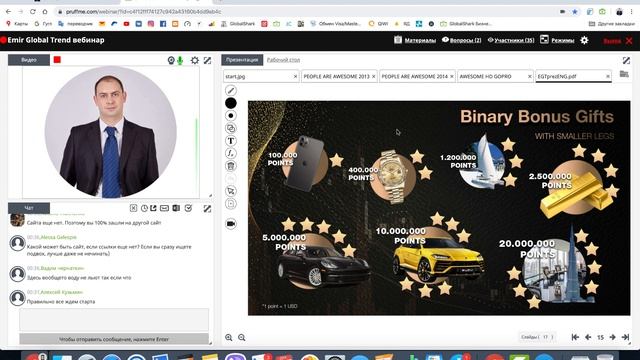The image size is (640, 360).
Task: Expand the chat panel to fullscreen
Action: [x=207, y=209]
